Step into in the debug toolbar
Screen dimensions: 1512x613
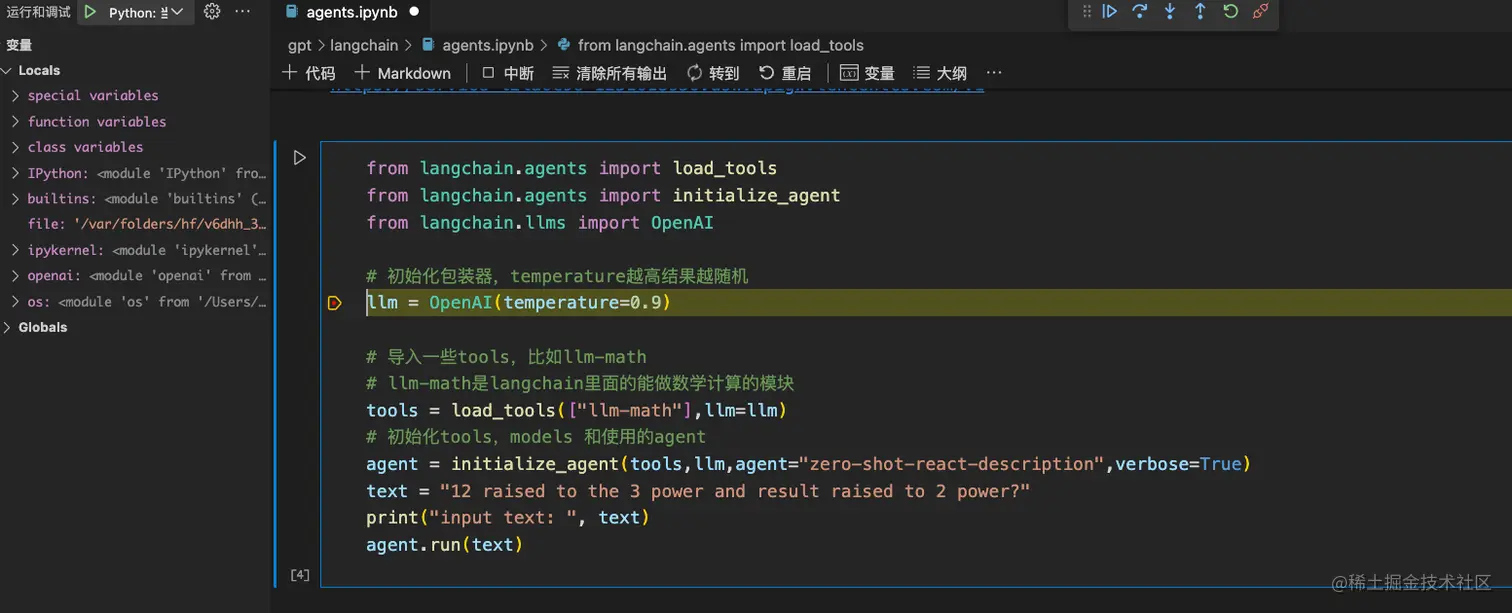tap(1170, 12)
